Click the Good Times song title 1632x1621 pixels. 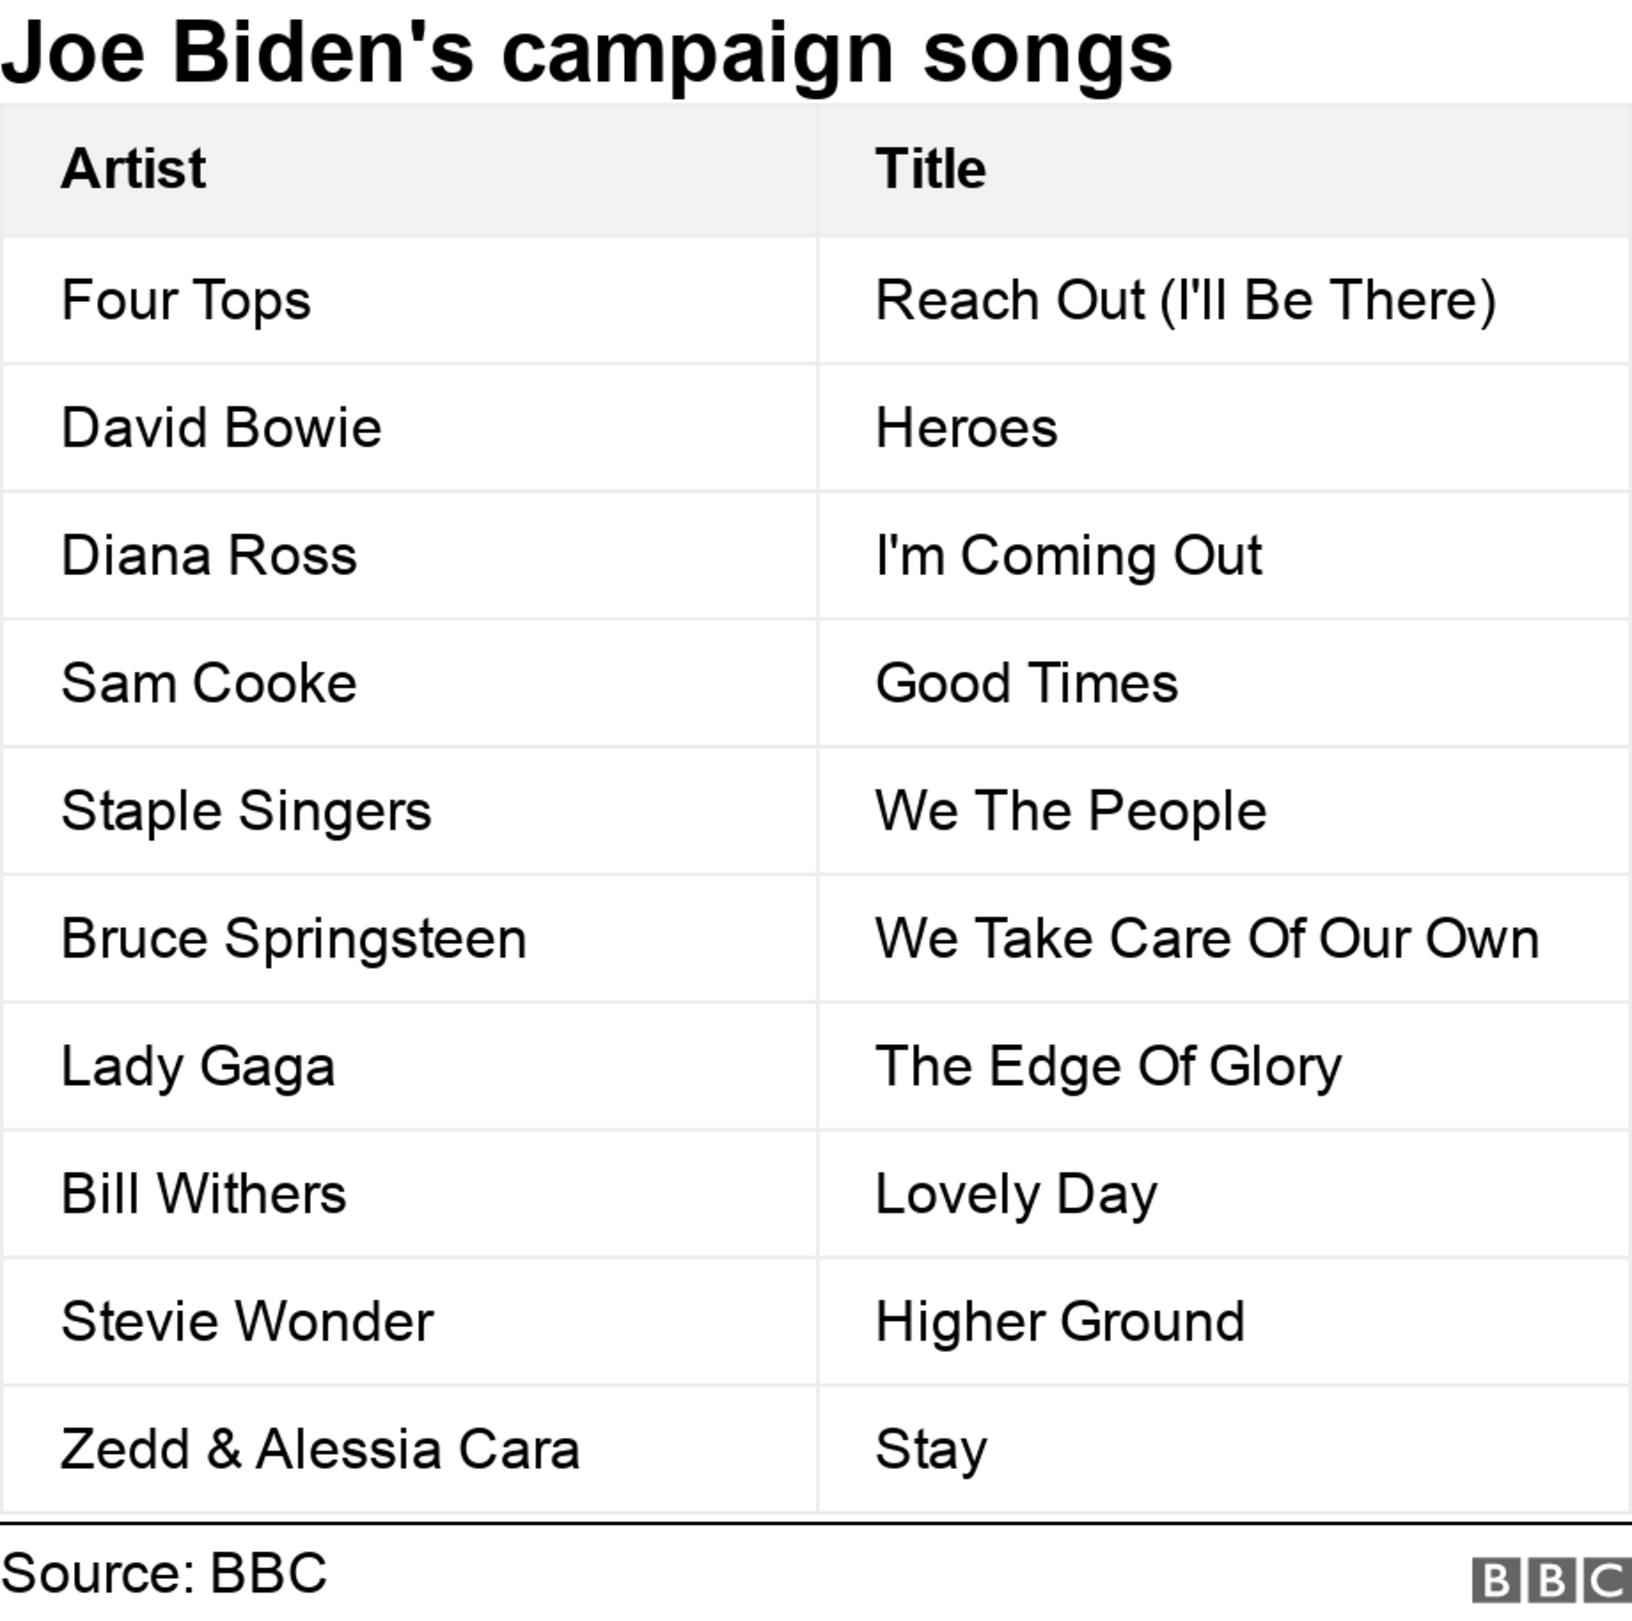pyautogui.click(x=1026, y=683)
